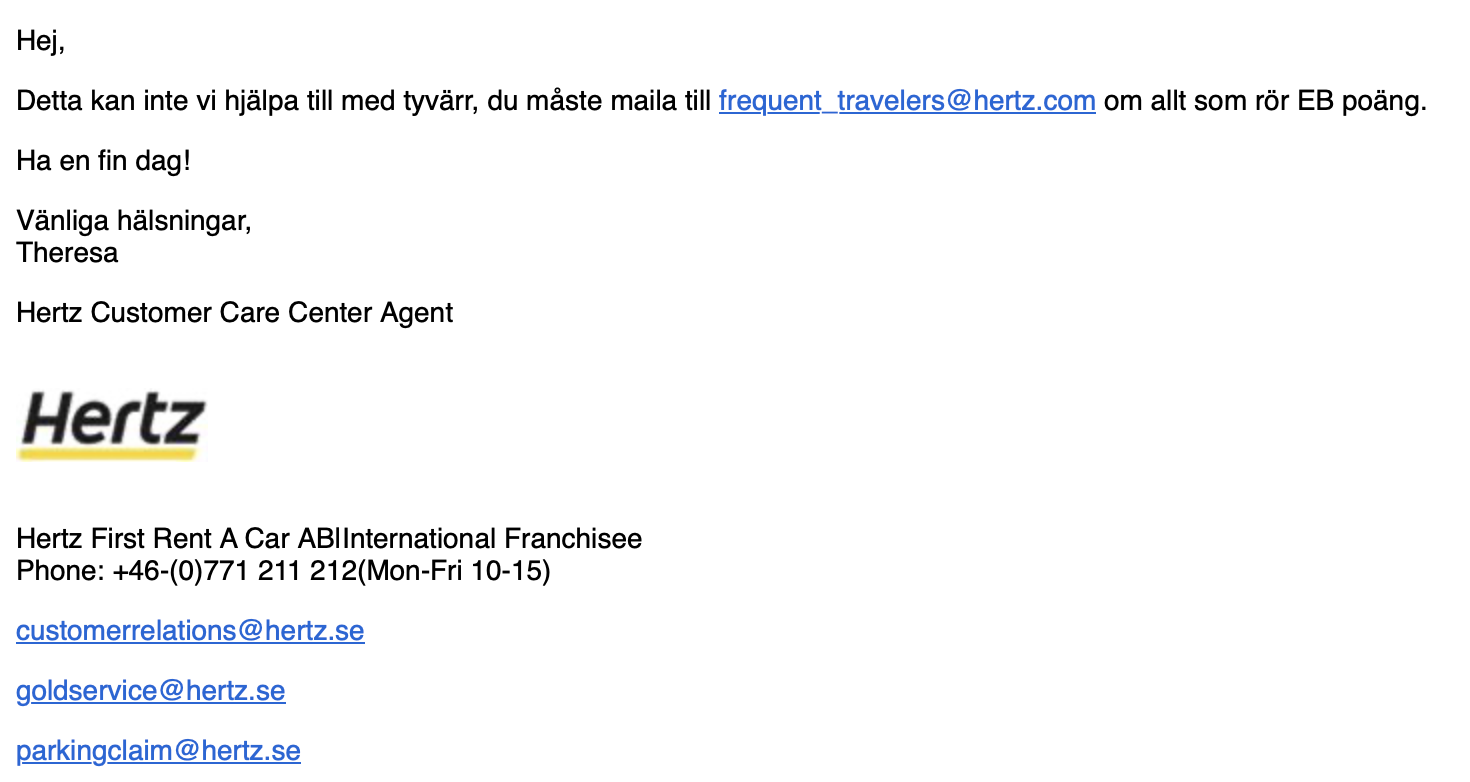Click the yellow bar under Hertz logo
Screen dimensions: 1470x782
107,454
